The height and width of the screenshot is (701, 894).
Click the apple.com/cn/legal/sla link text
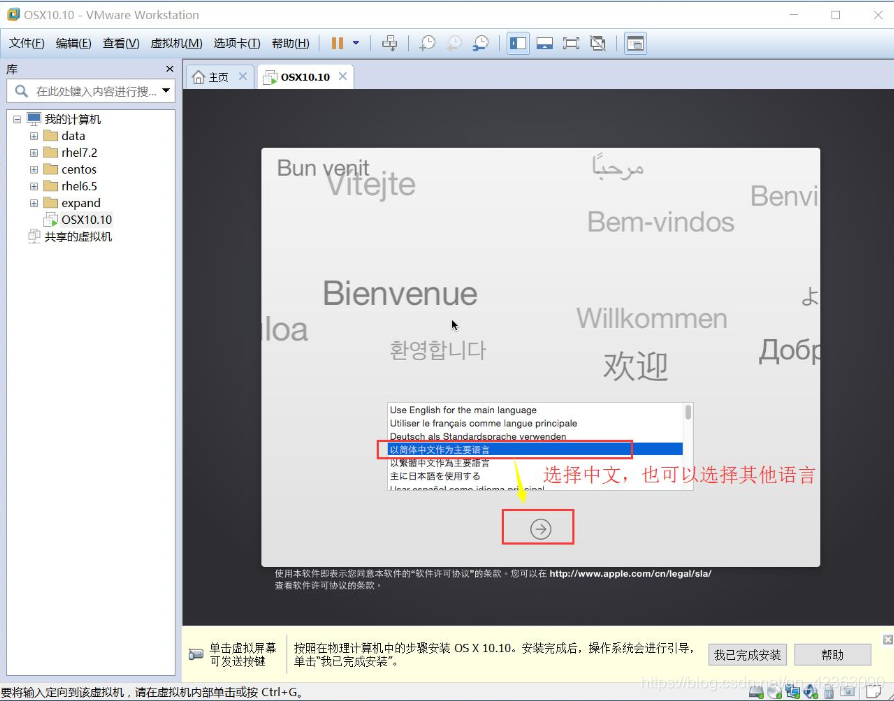tap(630, 574)
